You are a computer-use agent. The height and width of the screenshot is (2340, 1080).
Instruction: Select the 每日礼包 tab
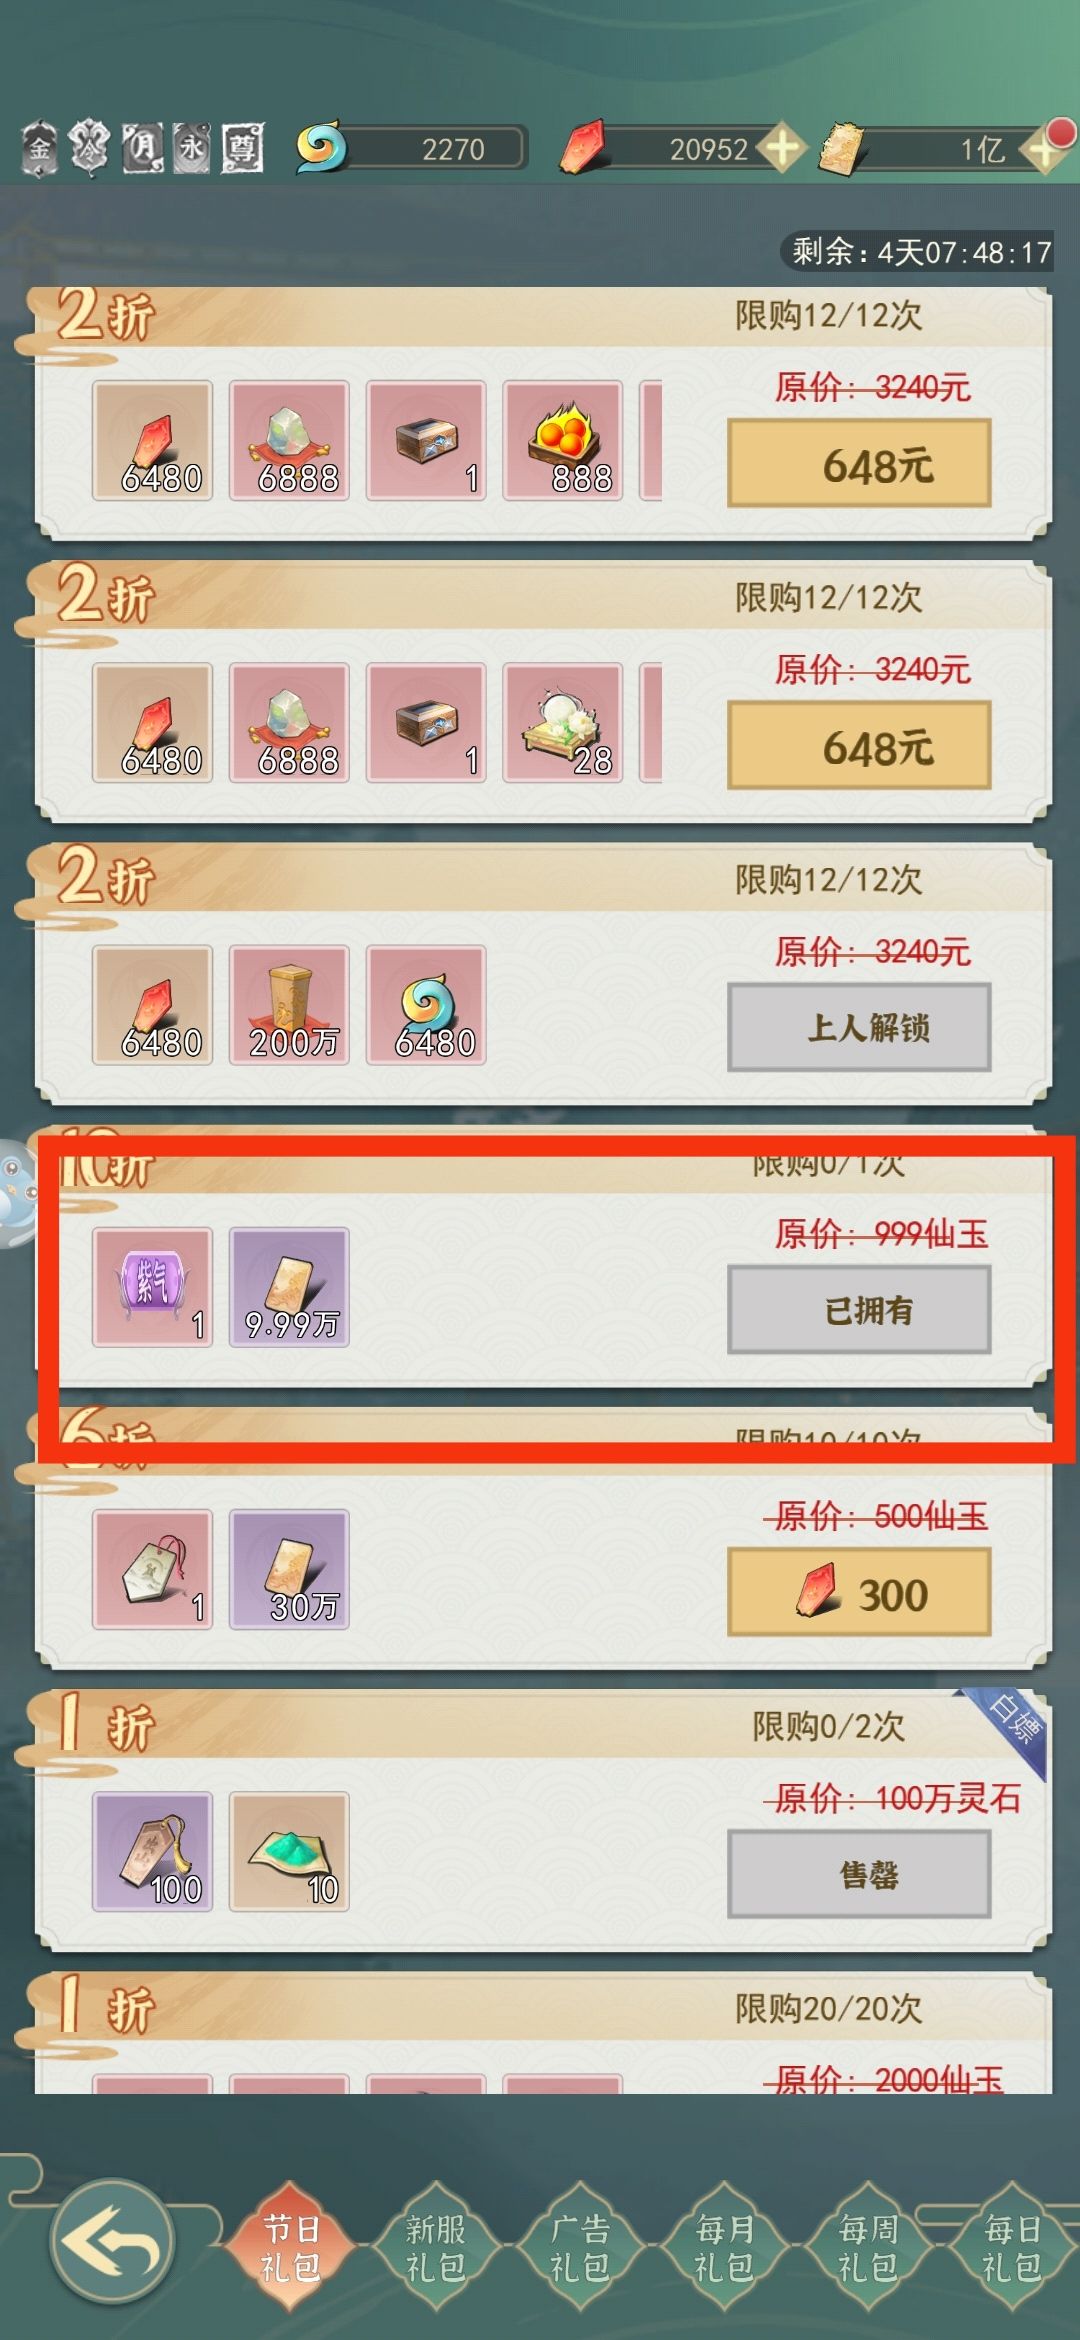coord(1012,2247)
